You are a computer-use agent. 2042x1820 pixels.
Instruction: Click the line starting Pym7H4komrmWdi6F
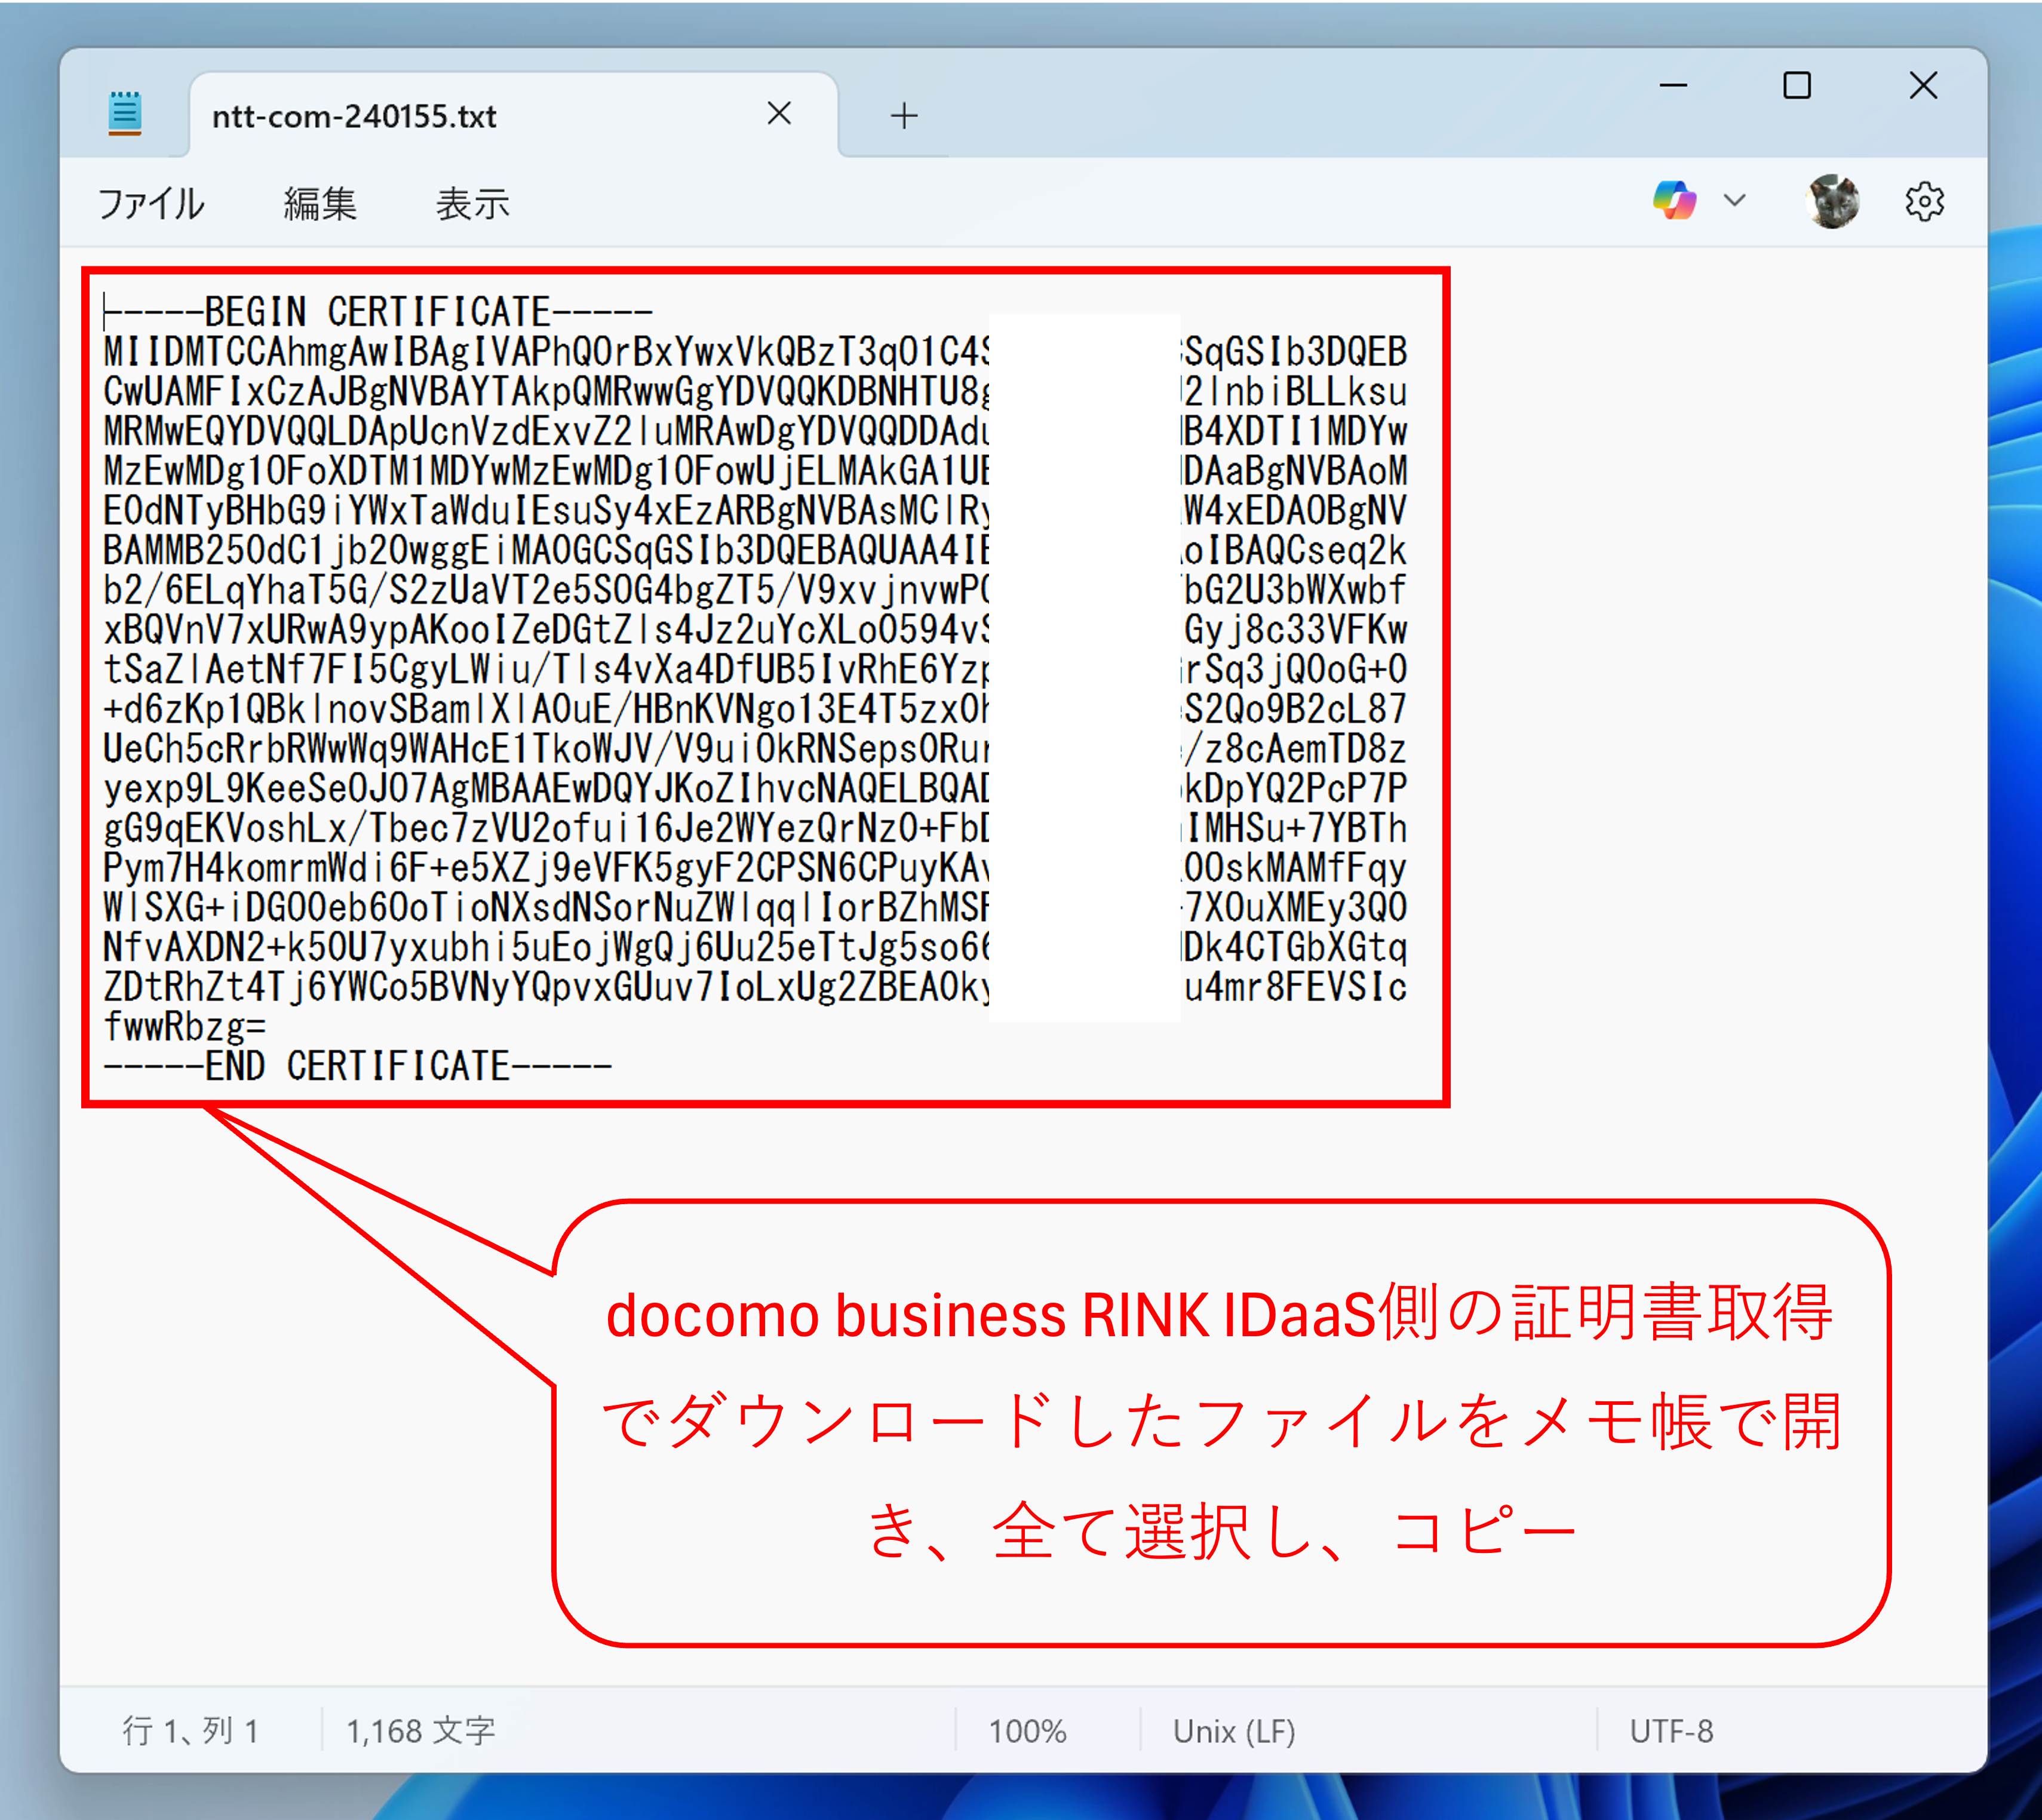pyautogui.click(x=755, y=868)
